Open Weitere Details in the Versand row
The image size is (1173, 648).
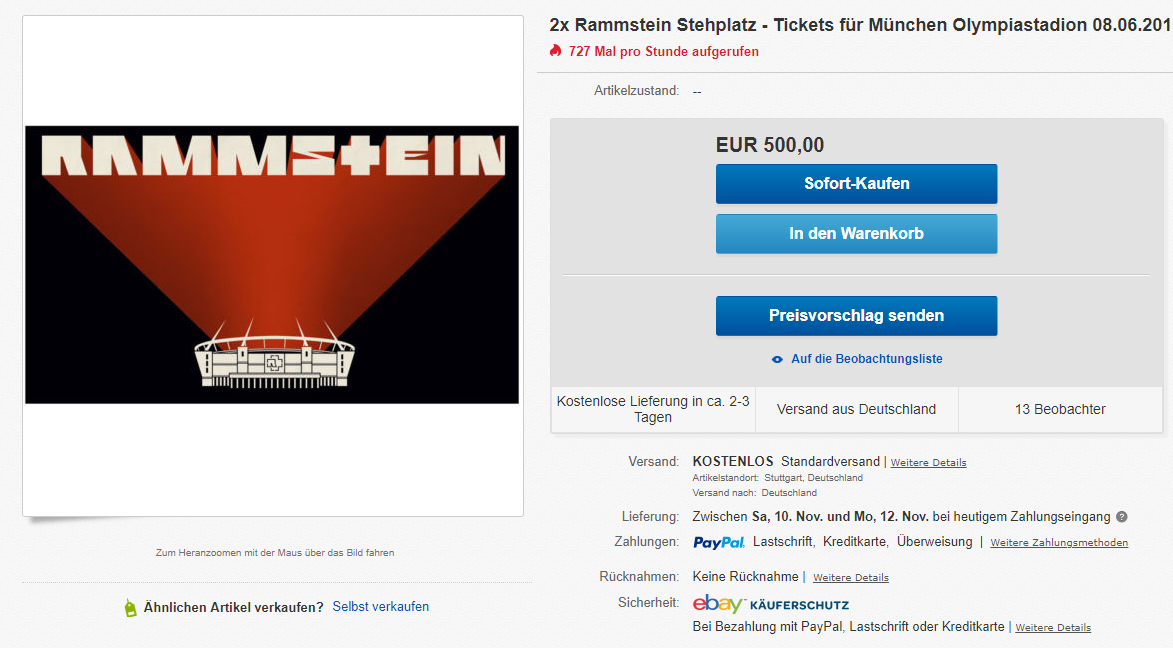[928, 463]
